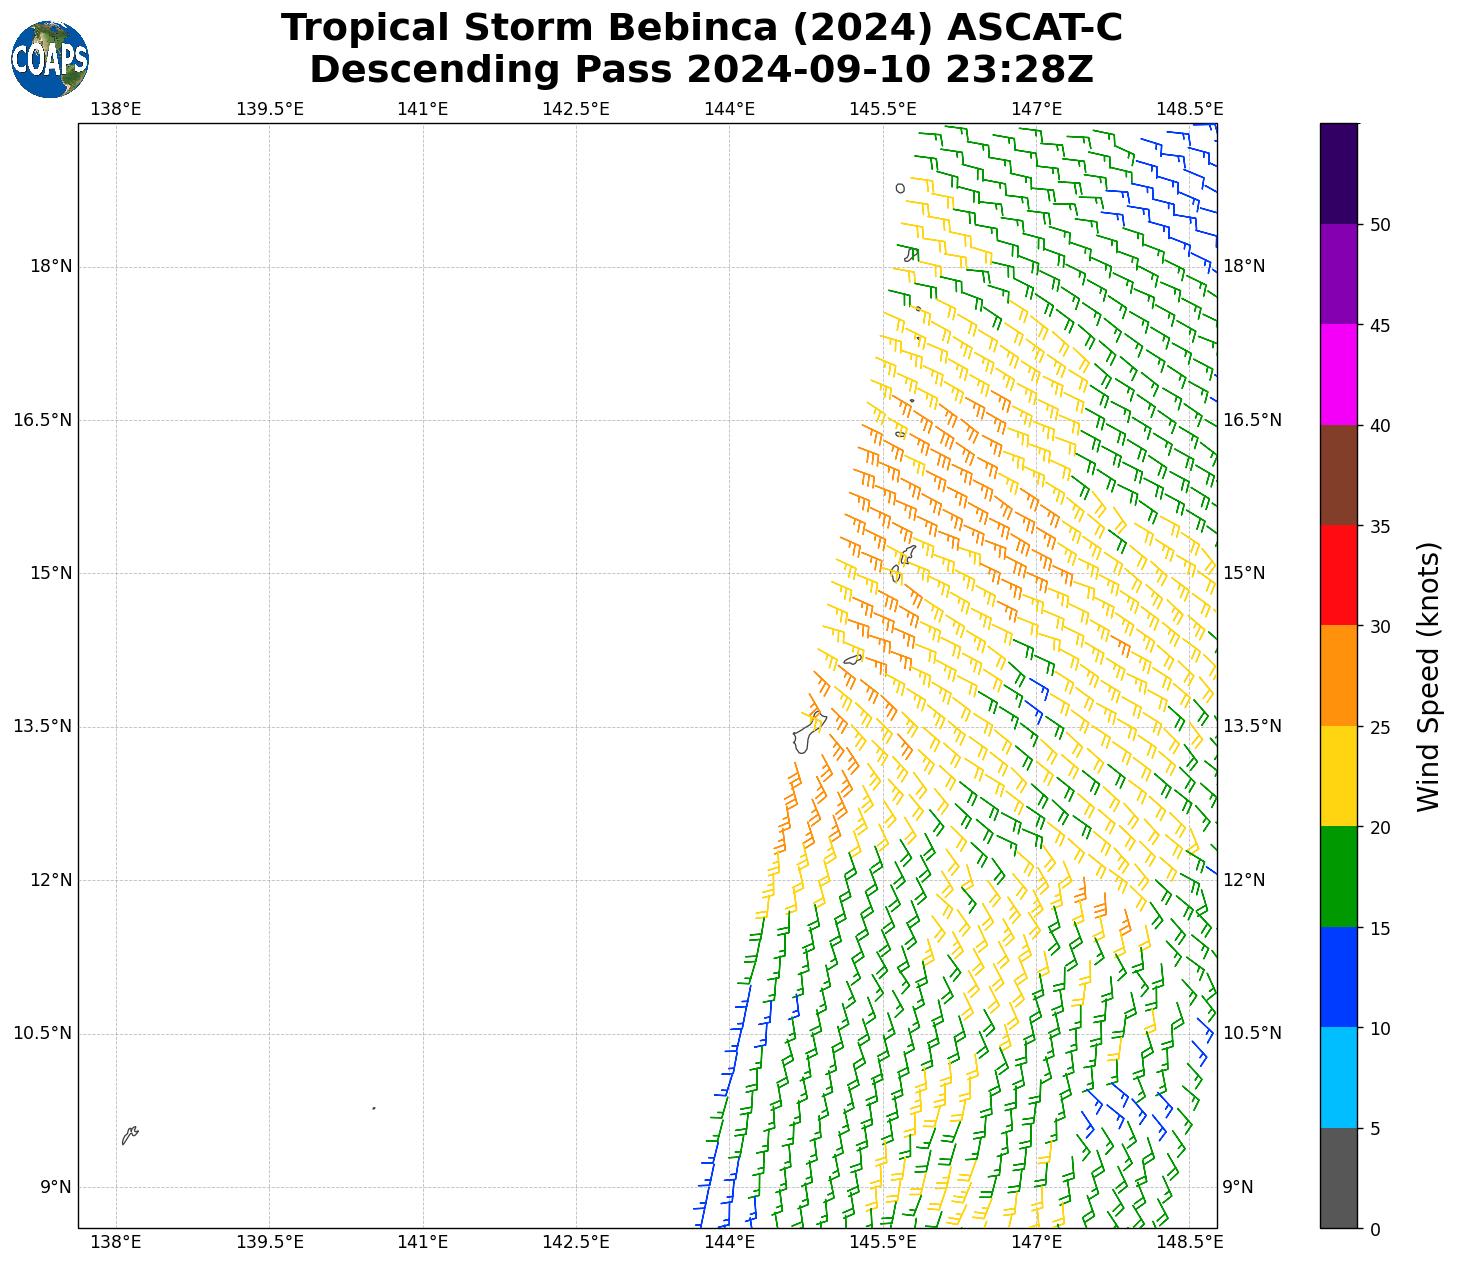Image resolution: width=1457 pixels, height=1264 pixels.
Task: Select the brown 35-40 knot colorbar segment
Action: tap(1338, 475)
